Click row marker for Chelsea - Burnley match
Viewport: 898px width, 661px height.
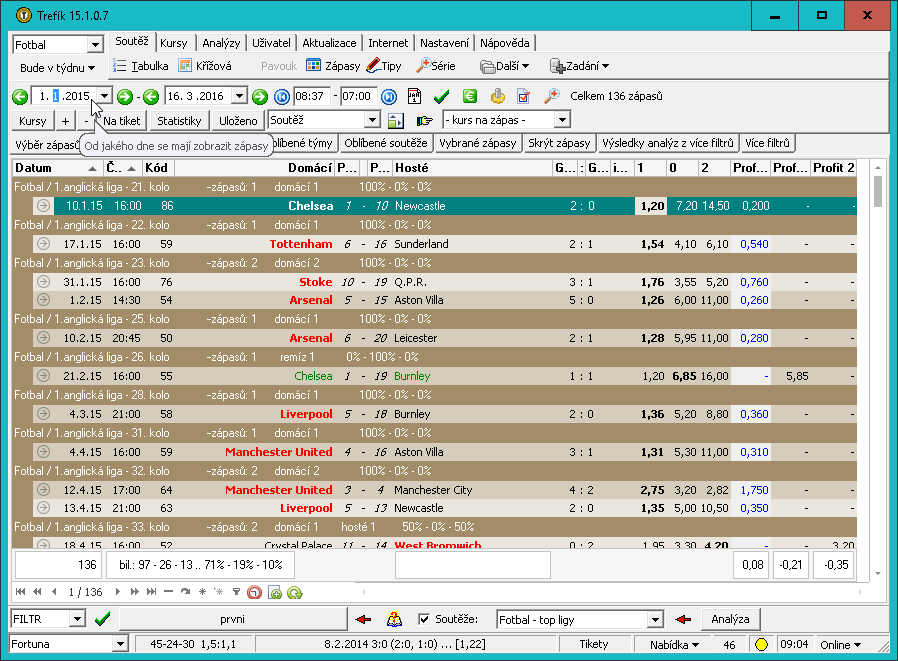coord(44,376)
